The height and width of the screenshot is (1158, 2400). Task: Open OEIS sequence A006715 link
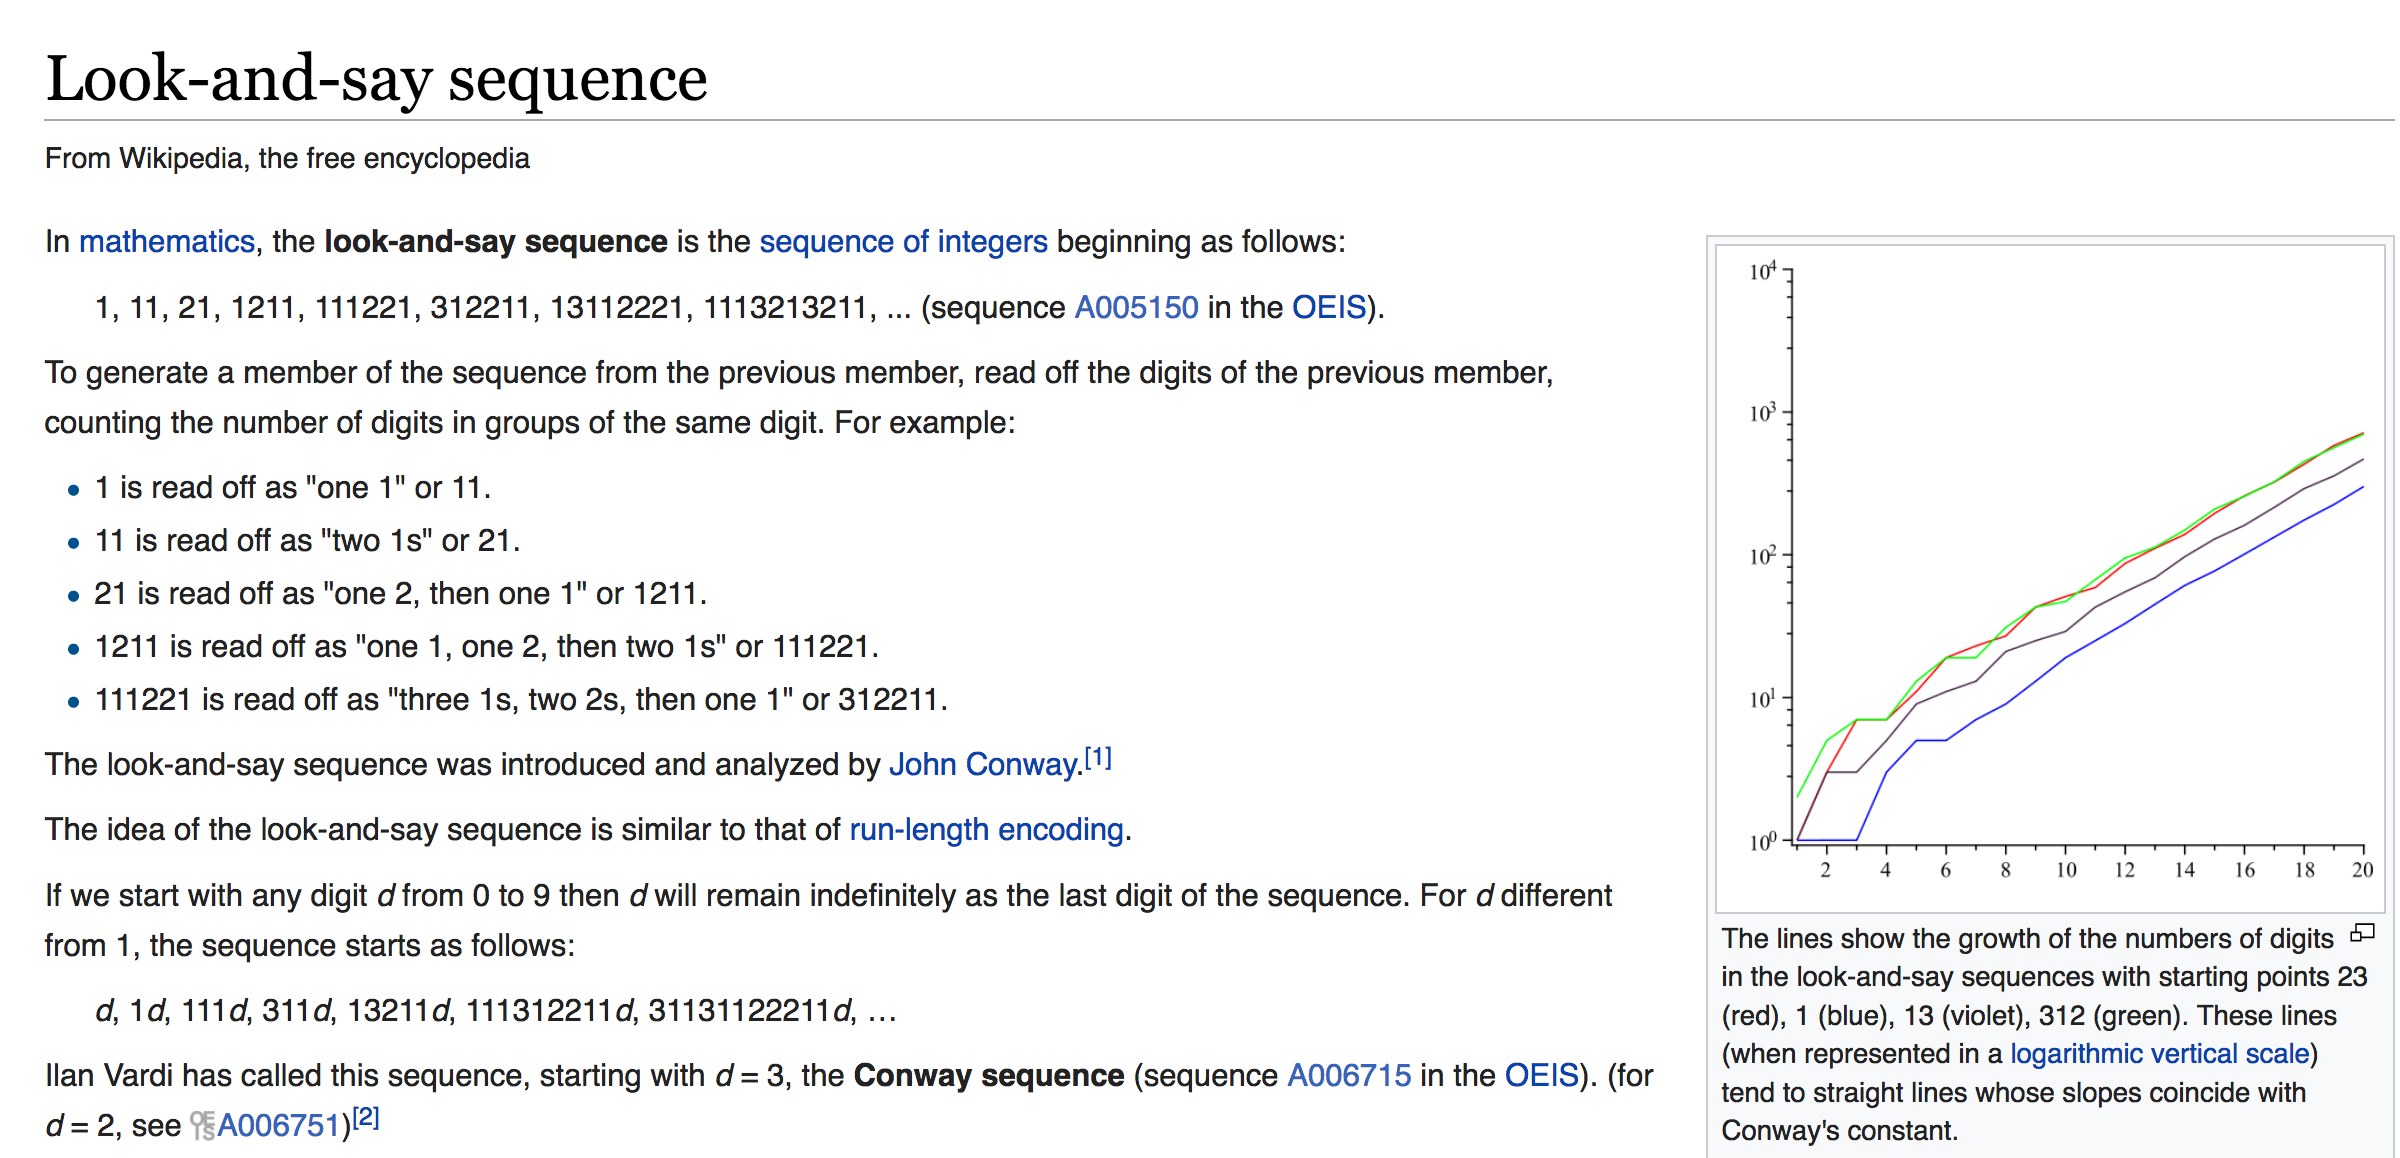click(x=1349, y=1076)
